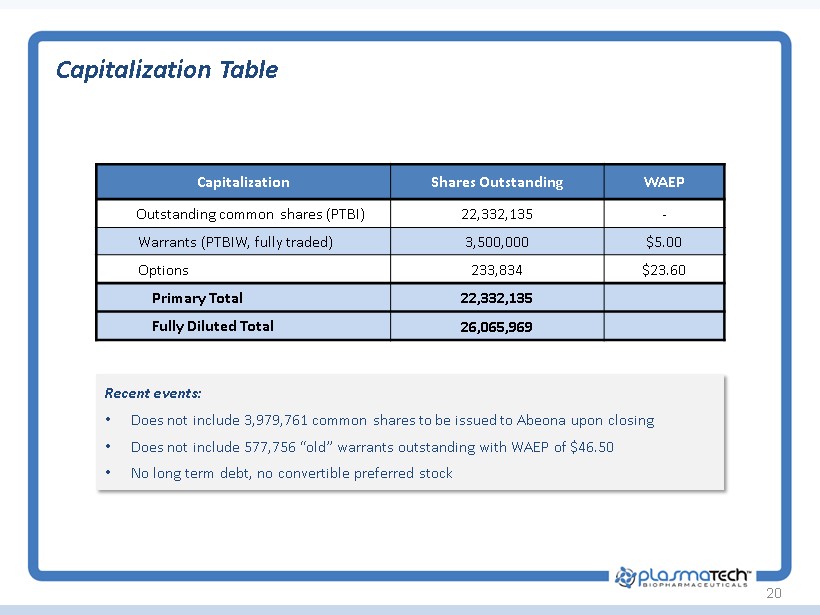Click the 233,834 options share count

(x=497, y=270)
